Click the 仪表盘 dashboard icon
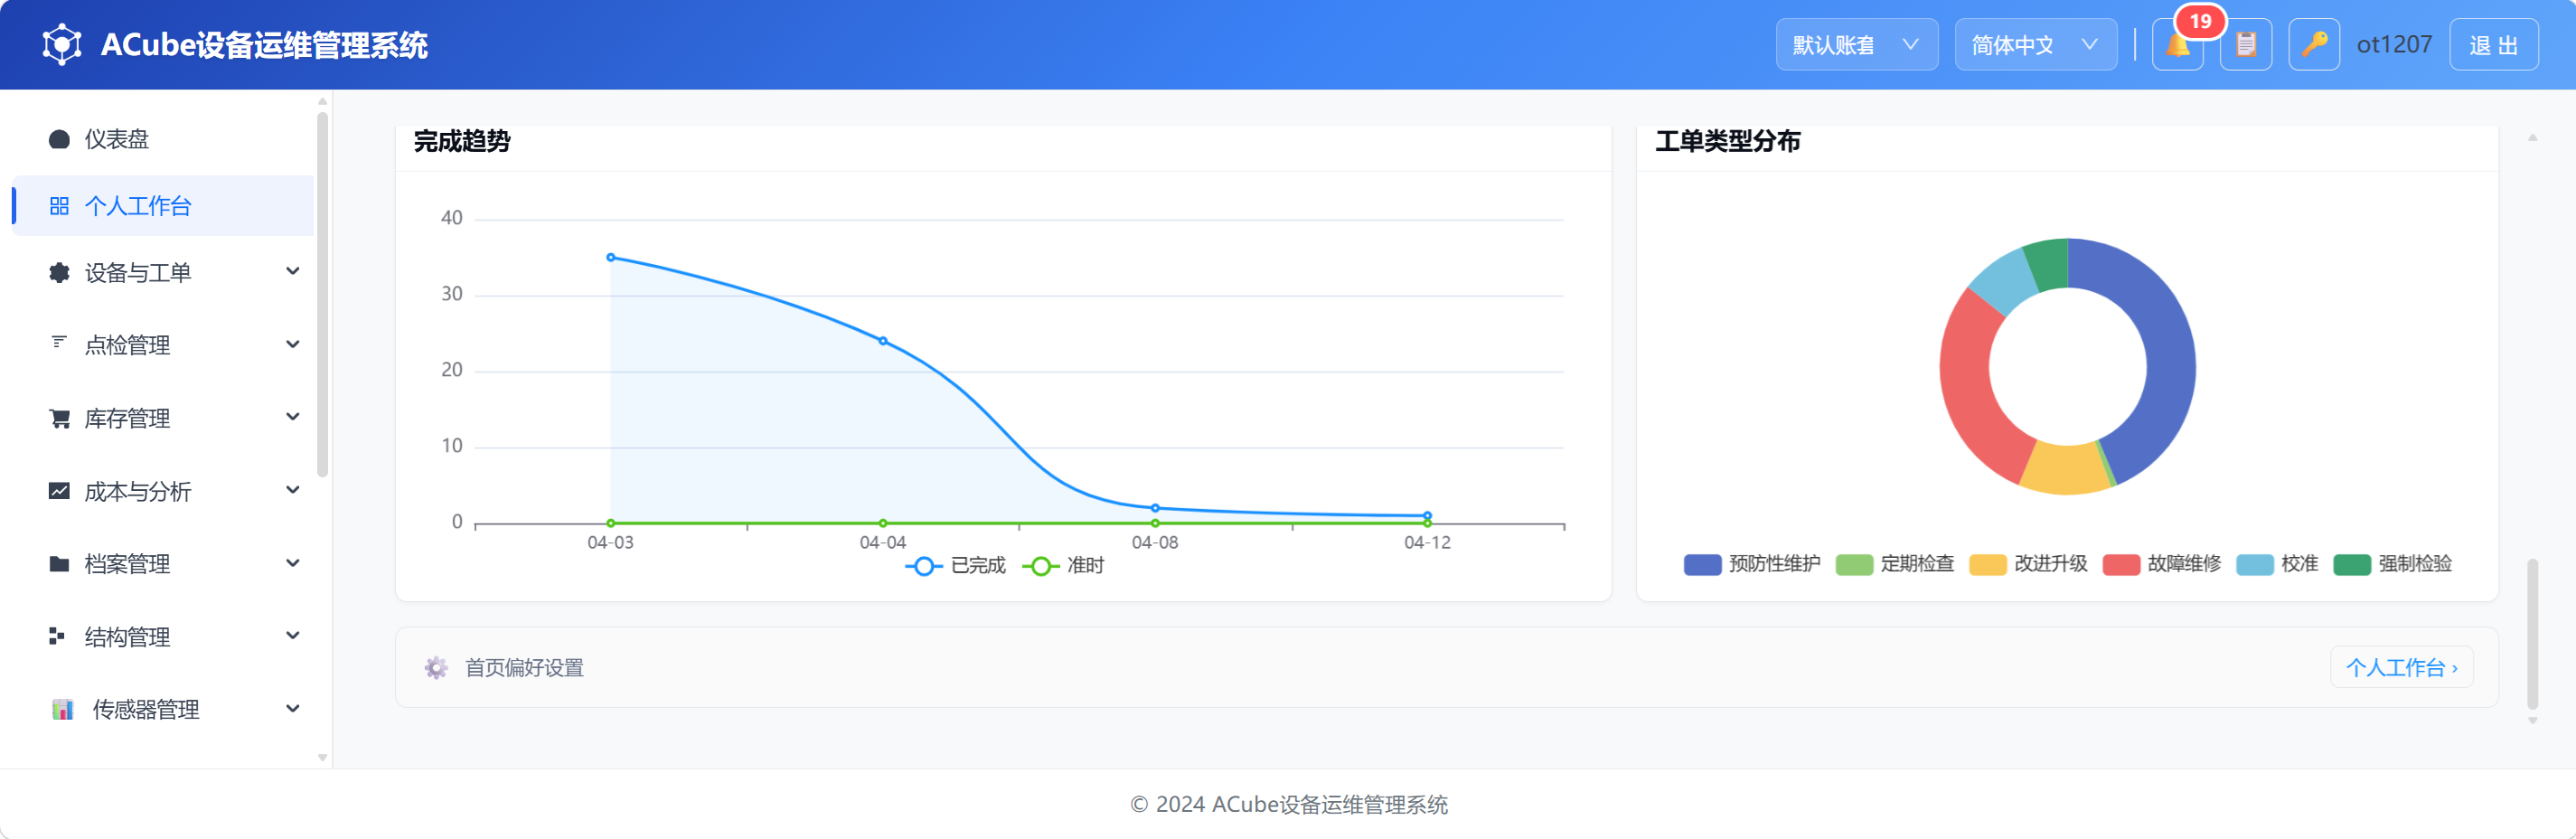This screenshot has width=2576, height=839. [x=59, y=139]
